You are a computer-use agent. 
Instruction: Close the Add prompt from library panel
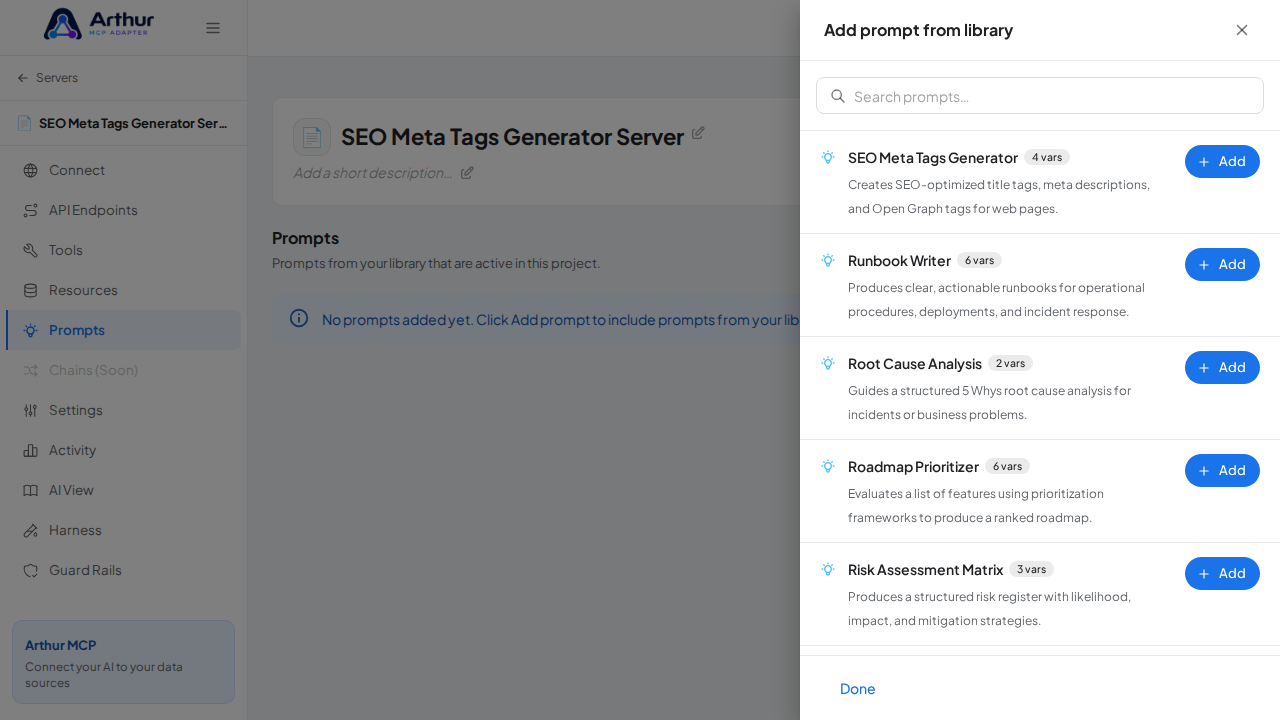1242,30
